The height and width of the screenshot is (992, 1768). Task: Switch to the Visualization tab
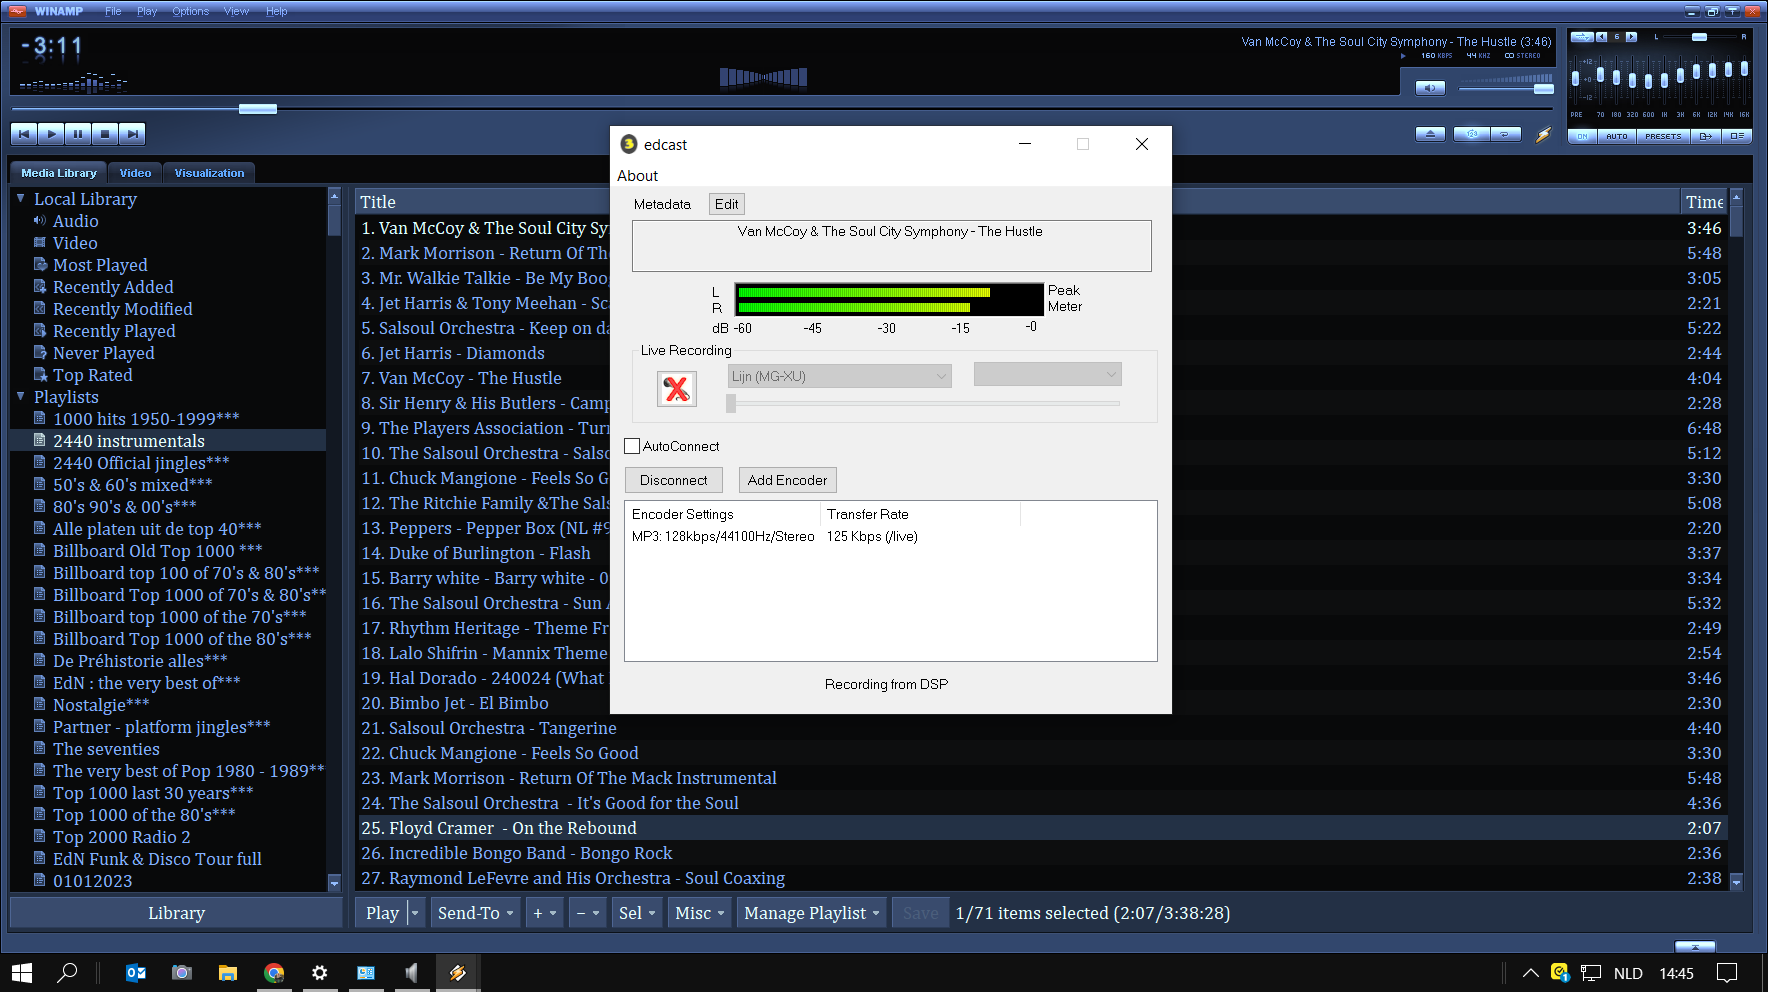(x=209, y=173)
